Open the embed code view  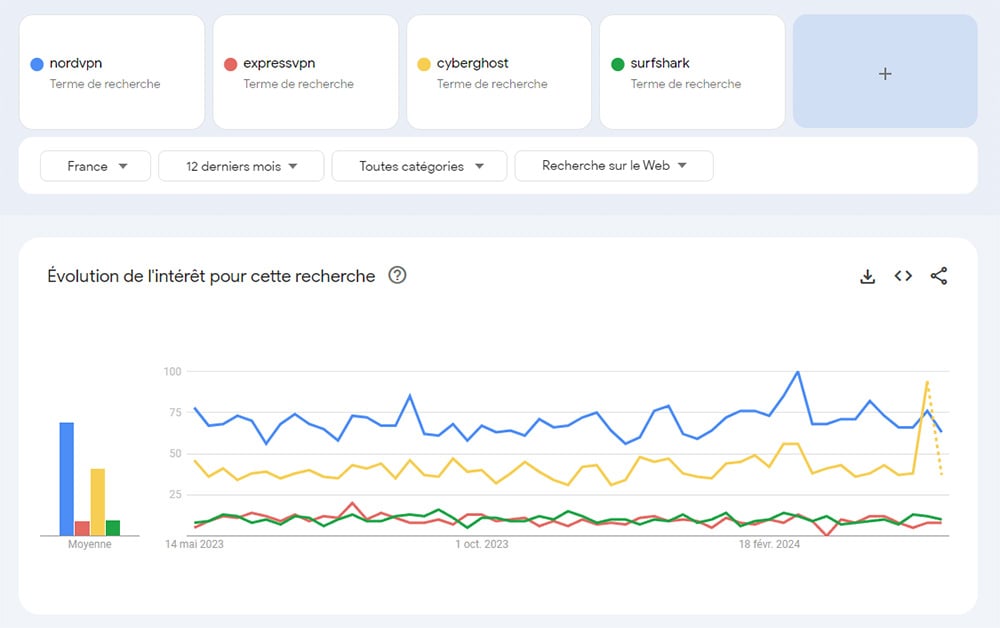tap(903, 276)
